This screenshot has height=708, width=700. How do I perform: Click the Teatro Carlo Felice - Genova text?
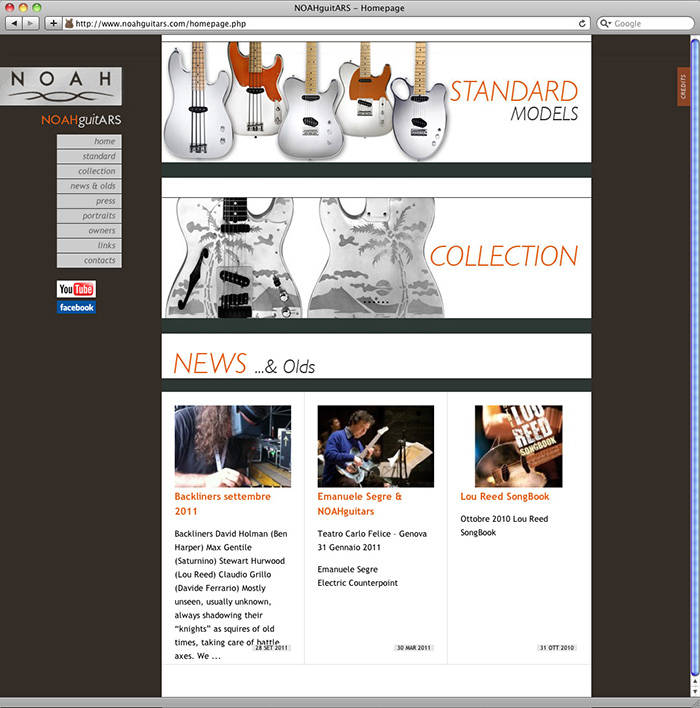372,534
